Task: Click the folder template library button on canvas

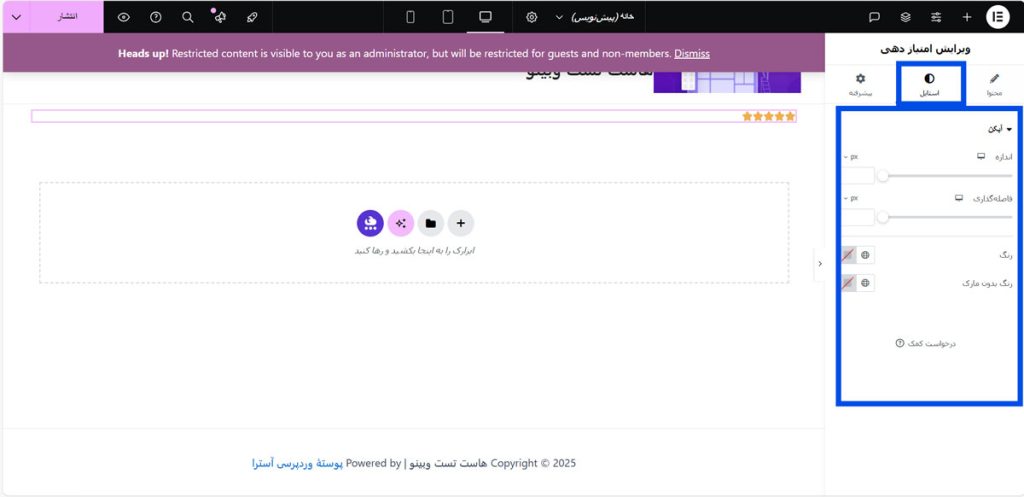Action: [430, 223]
